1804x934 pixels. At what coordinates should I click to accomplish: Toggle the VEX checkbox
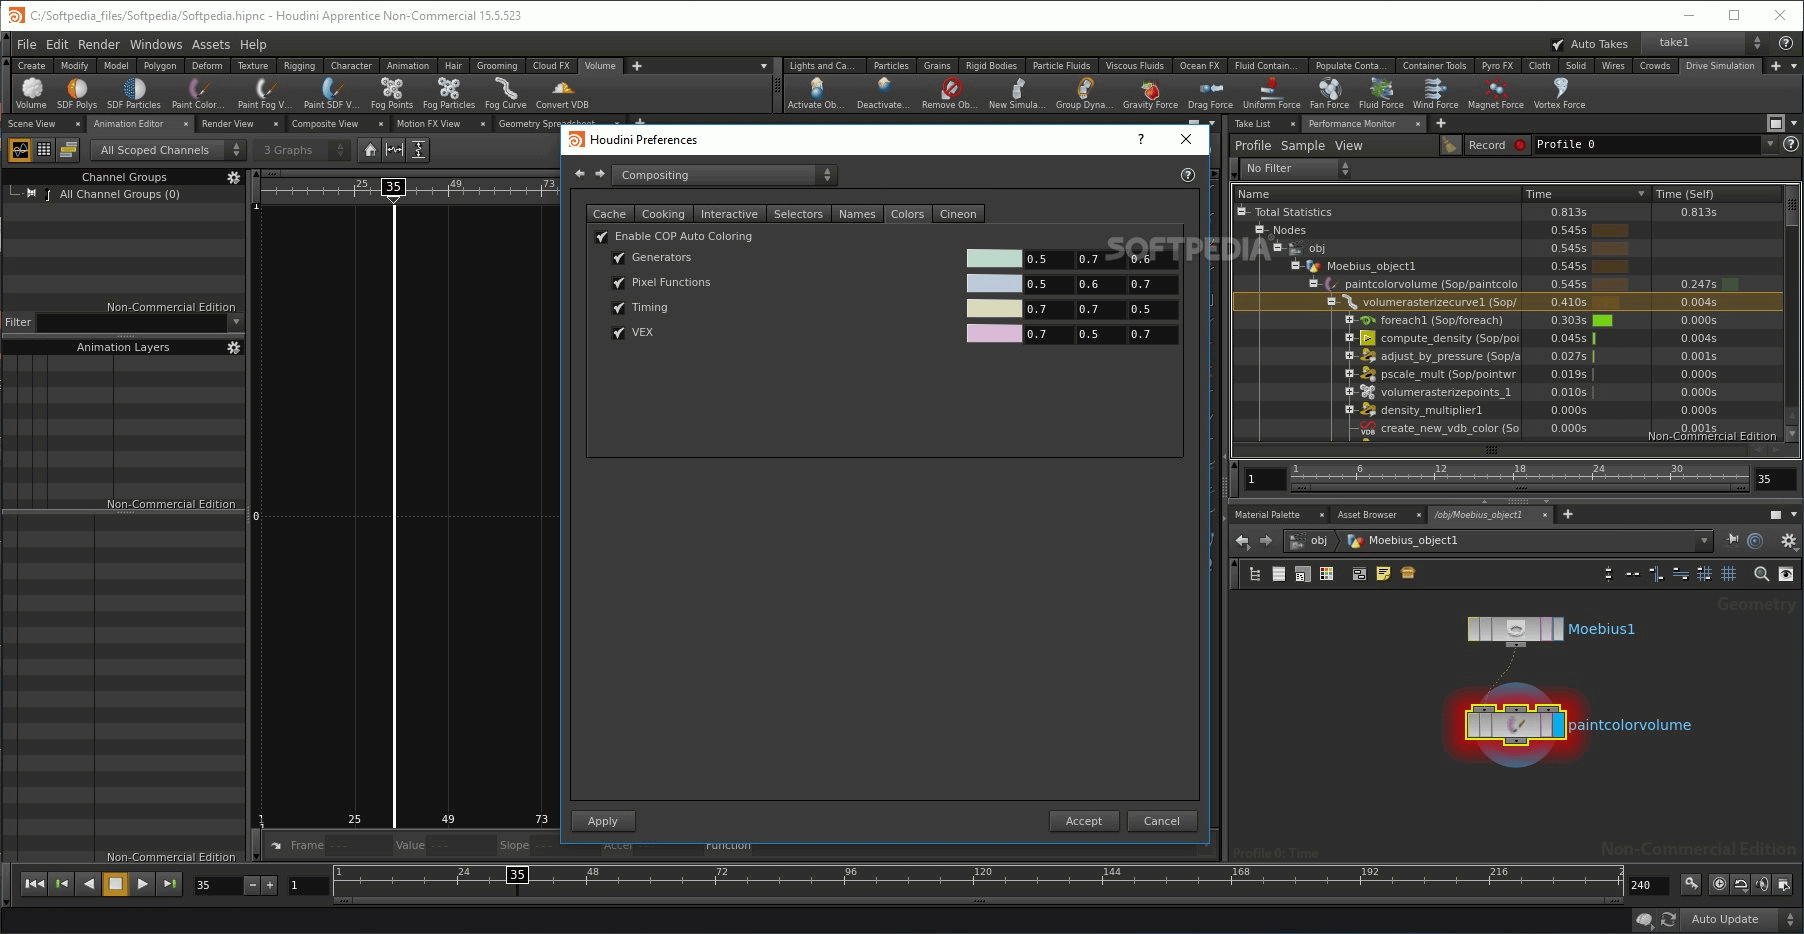tap(618, 333)
